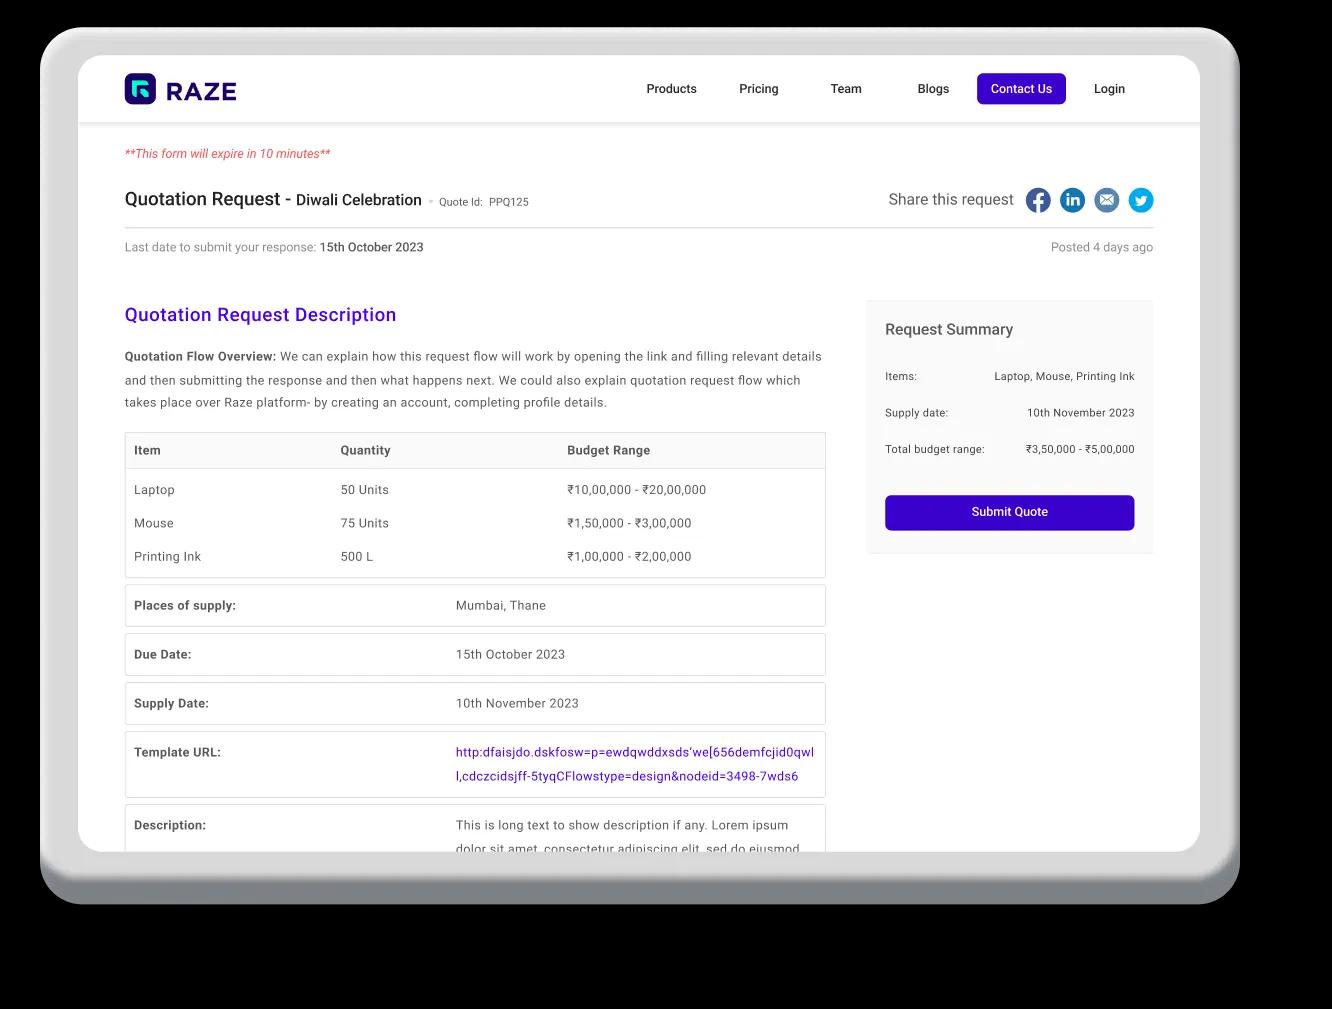Click the Quantity column header
The width and height of the screenshot is (1332, 1009).
click(x=365, y=450)
